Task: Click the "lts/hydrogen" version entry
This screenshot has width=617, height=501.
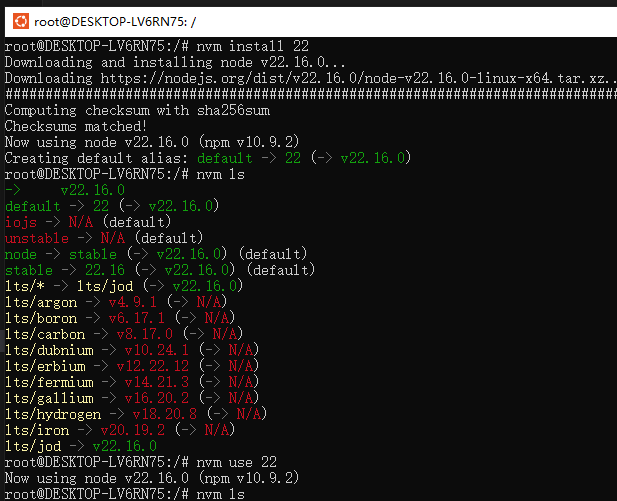Action: (53, 414)
